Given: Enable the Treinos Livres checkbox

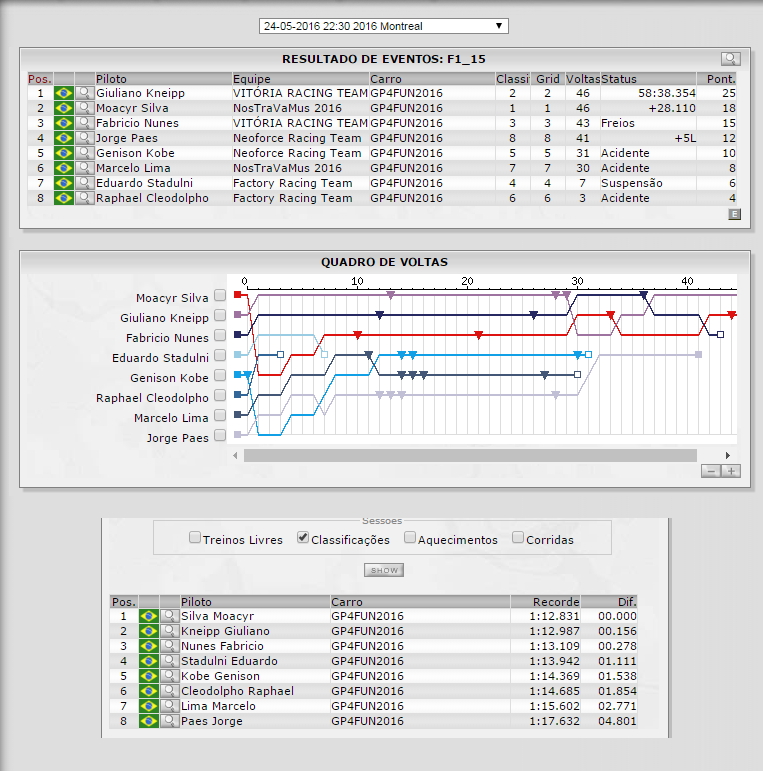Looking at the screenshot, I should pos(195,538).
